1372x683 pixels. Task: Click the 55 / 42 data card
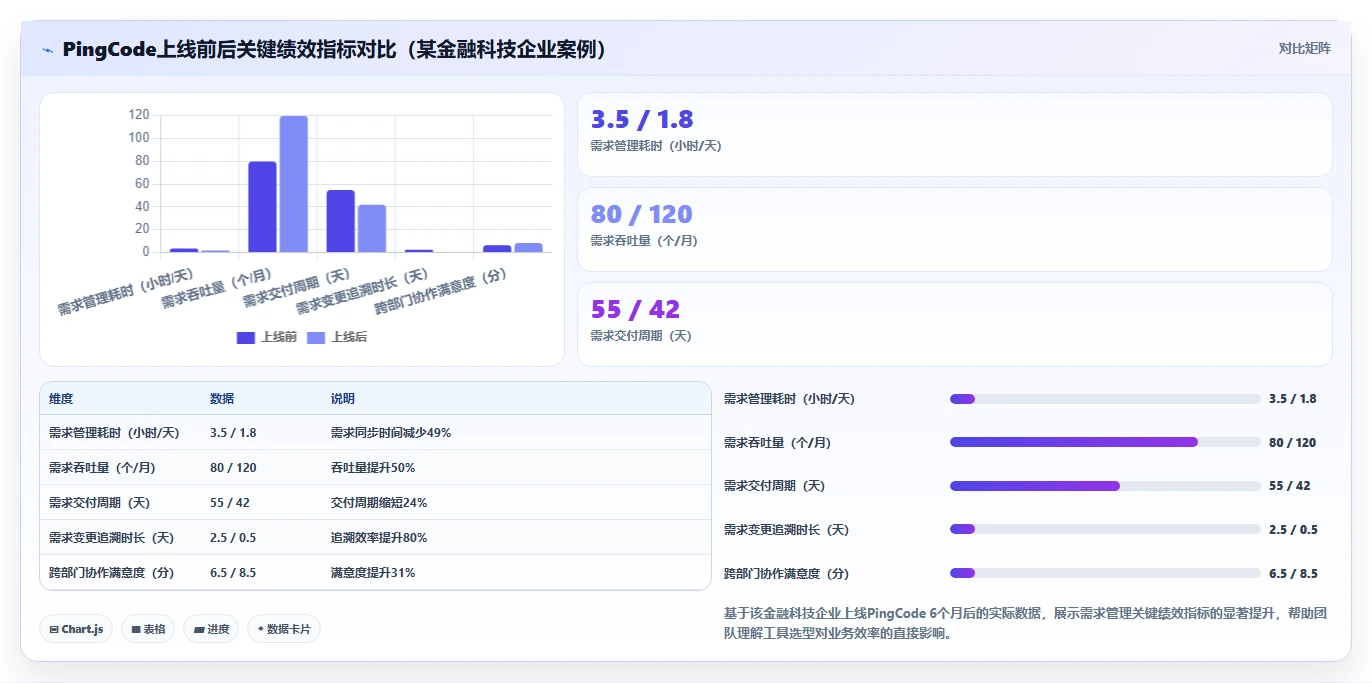click(x=955, y=325)
